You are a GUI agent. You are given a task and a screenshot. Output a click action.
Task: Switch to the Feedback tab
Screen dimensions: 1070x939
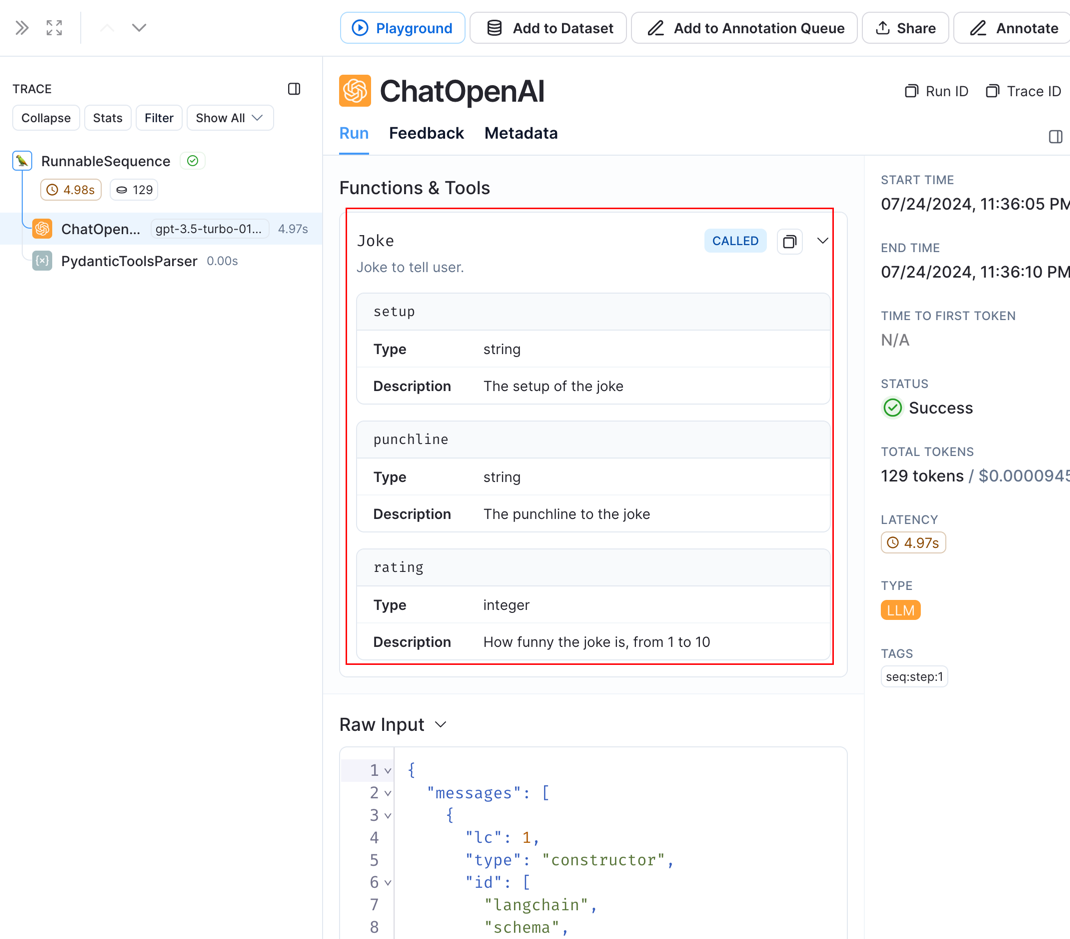pyautogui.click(x=426, y=134)
